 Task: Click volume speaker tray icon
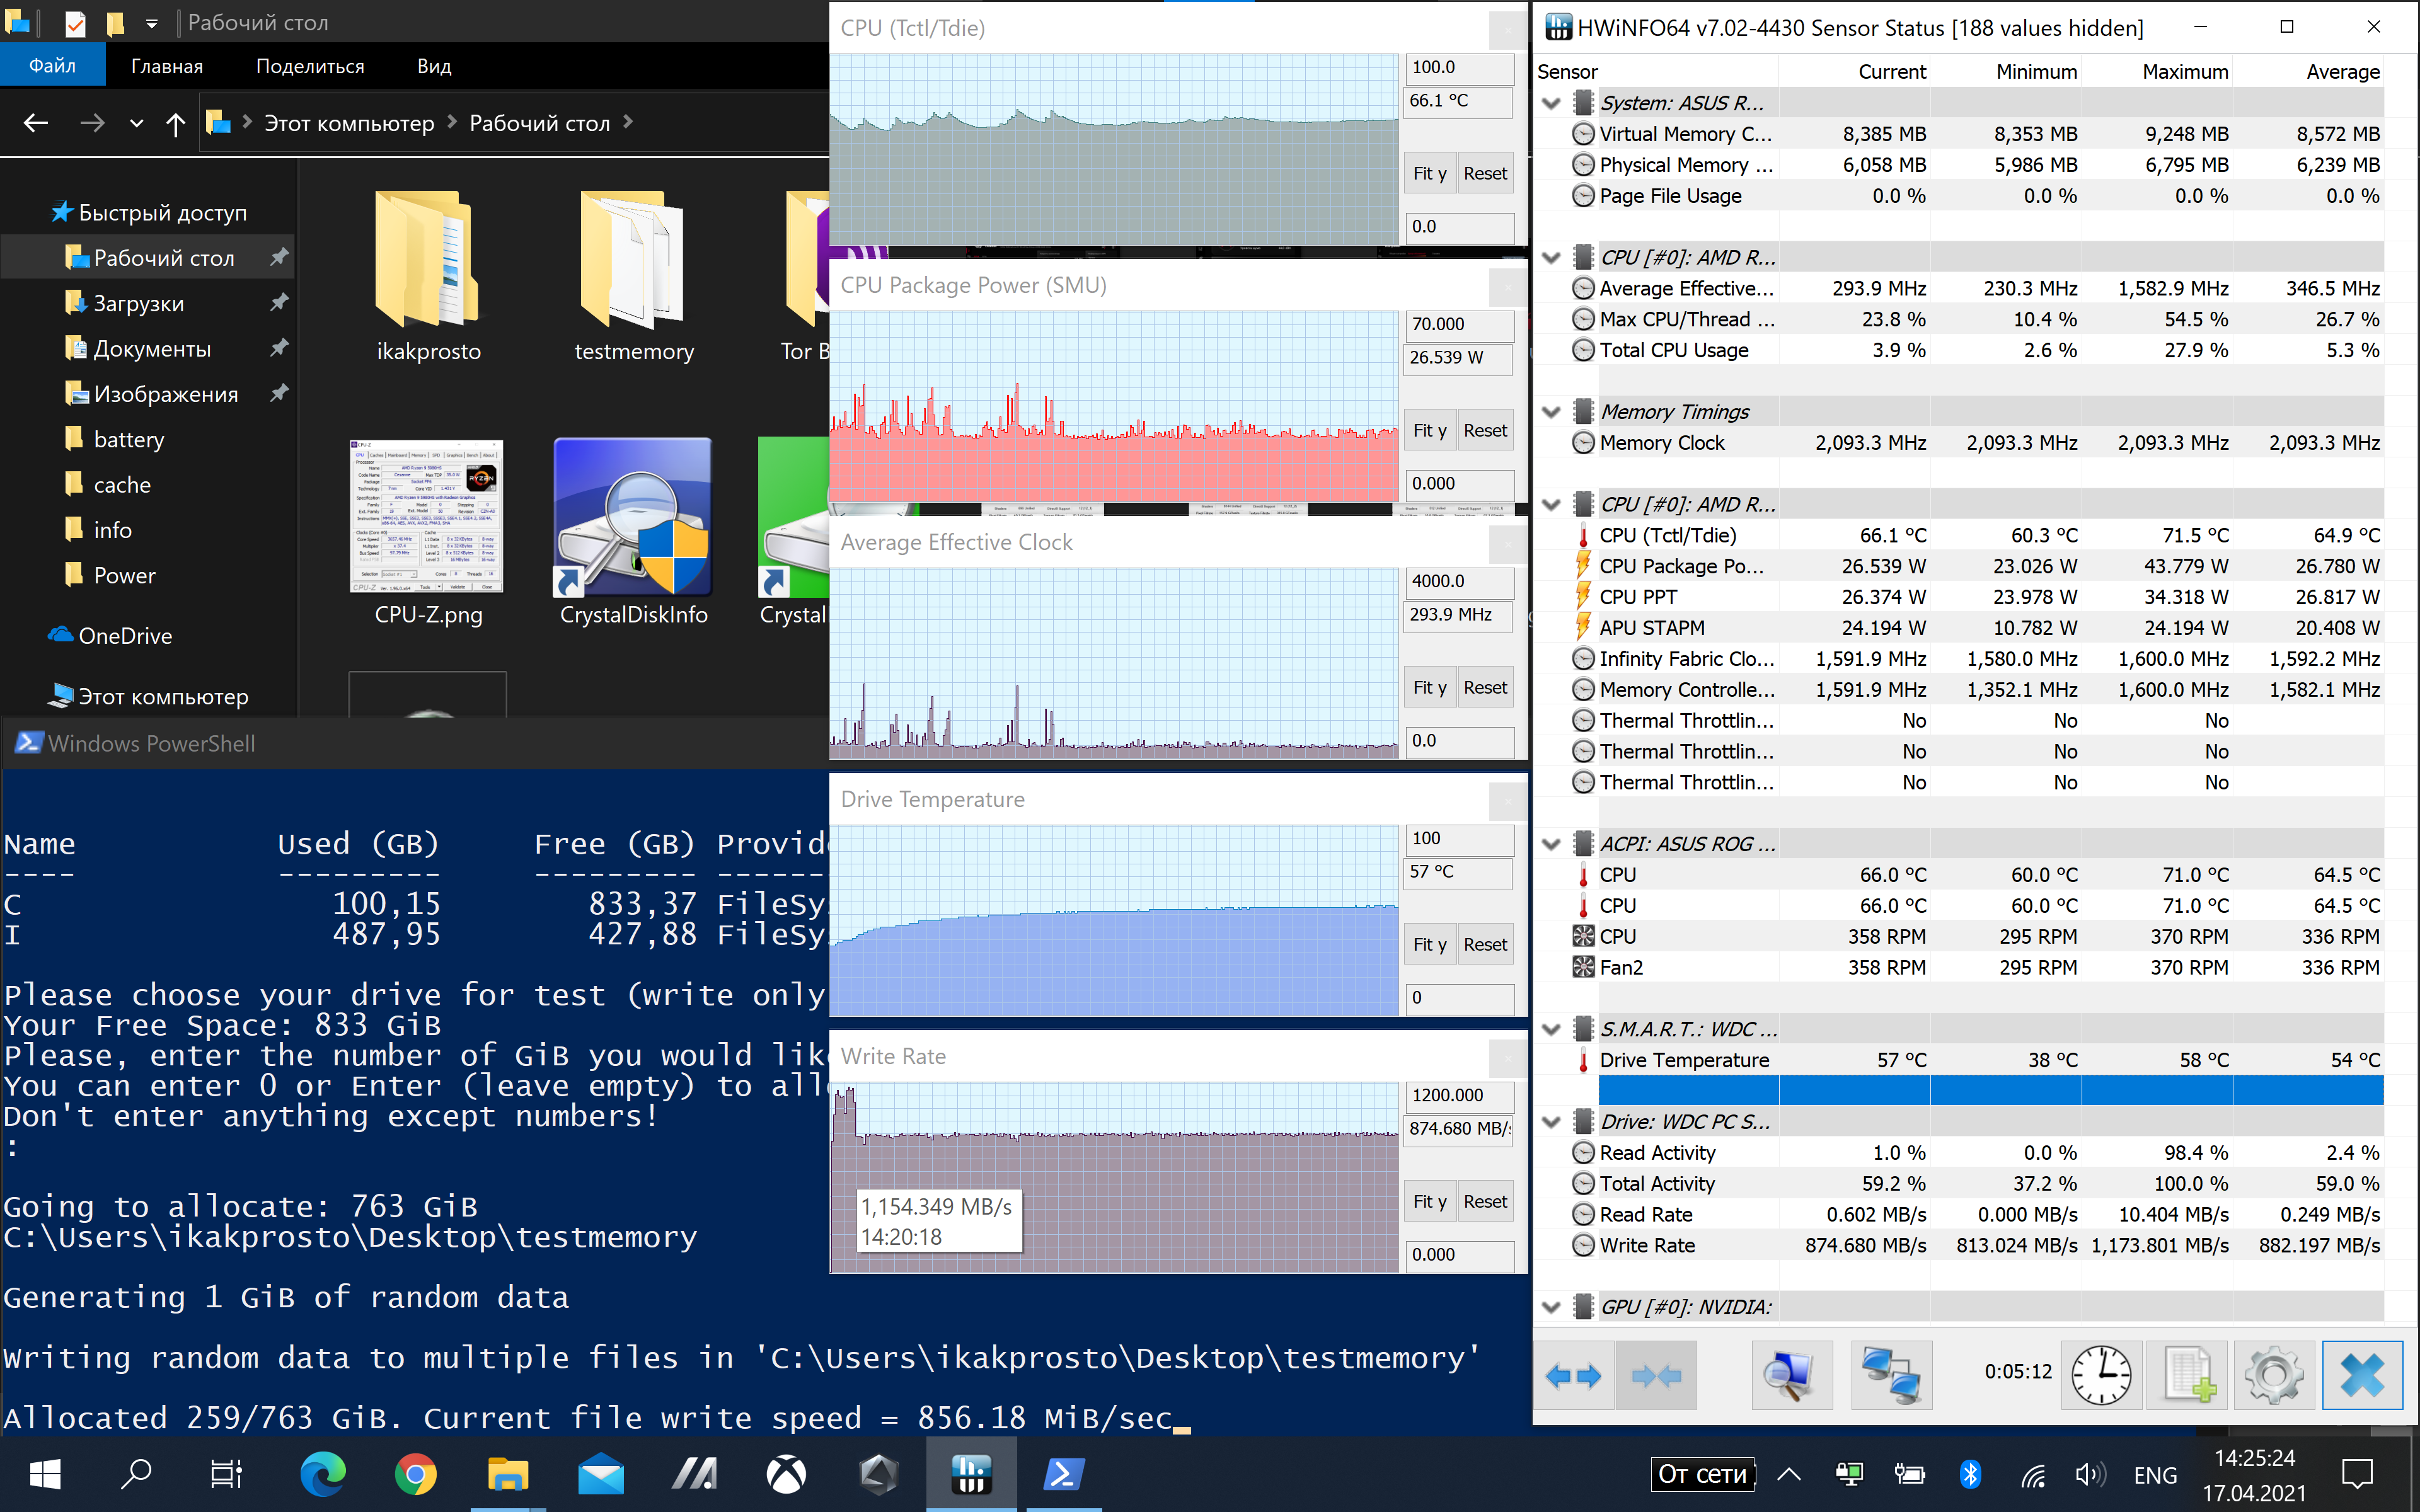[2089, 1474]
